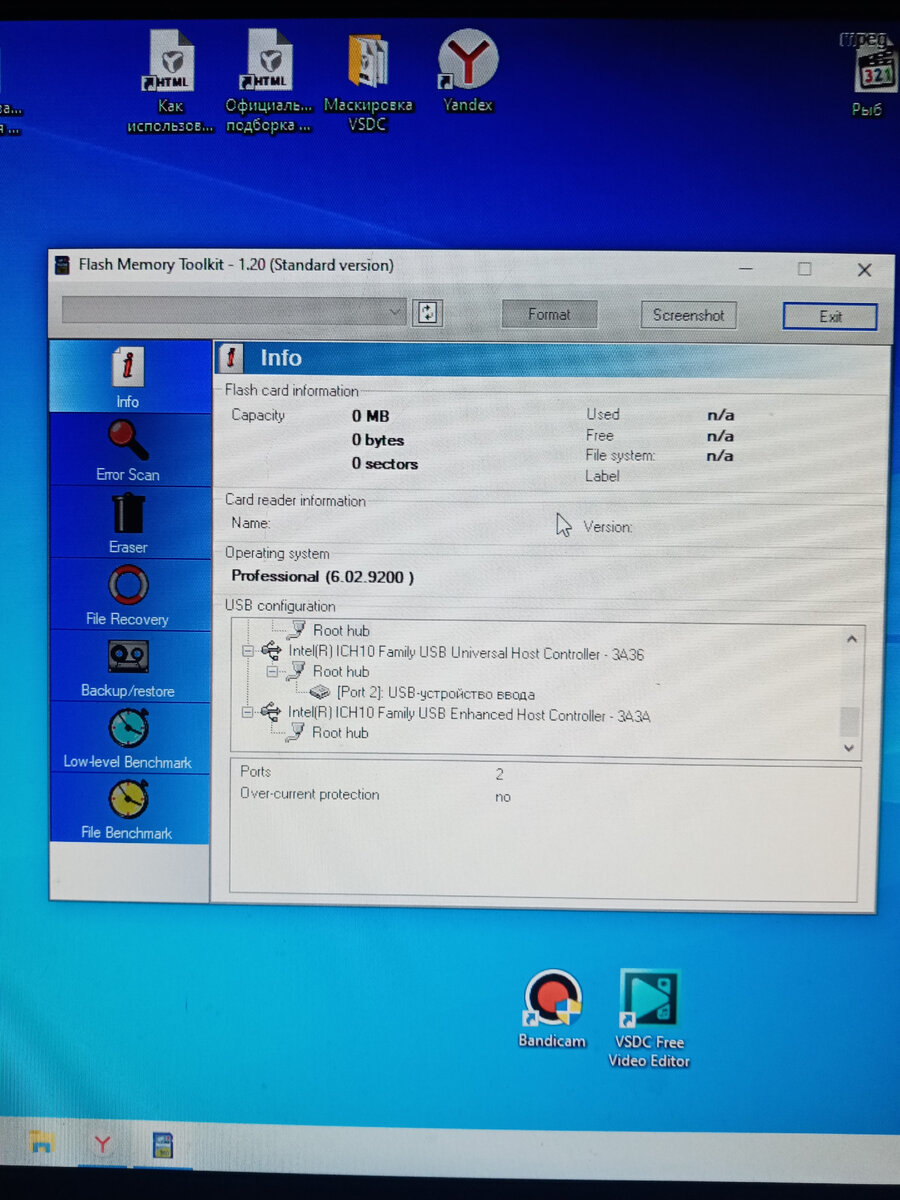This screenshot has height=1200, width=900.
Task: Click the refresh device list icon
Action: tap(428, 312)
